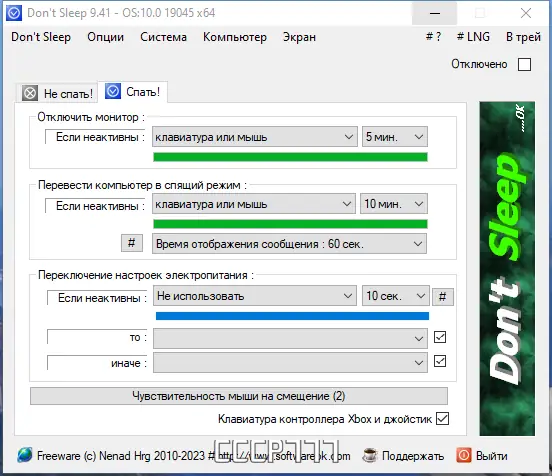Open the 5 мин. timeout dropdown
The height and width of the screenshot is (476, 552).
click(x=395, y=137)
